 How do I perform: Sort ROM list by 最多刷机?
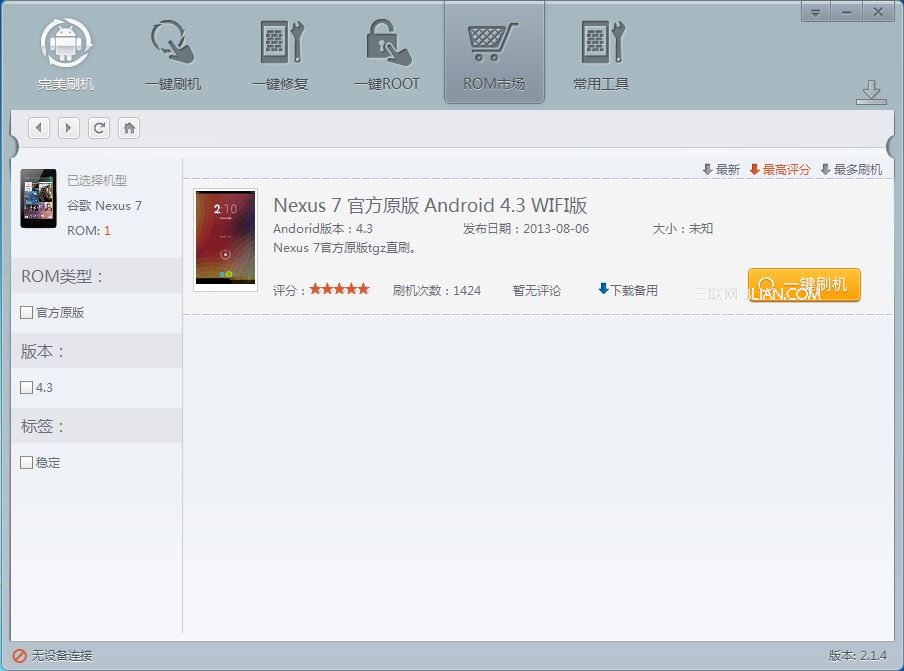click(851, 169)
